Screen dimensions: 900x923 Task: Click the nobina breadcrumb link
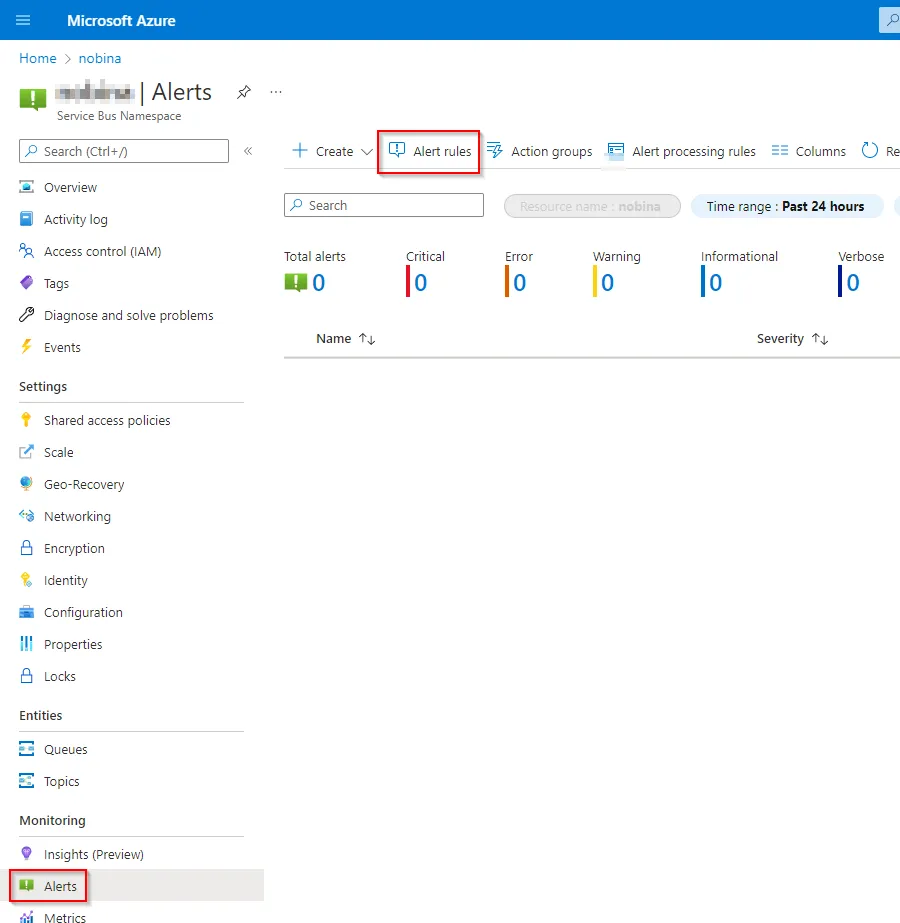100,58
